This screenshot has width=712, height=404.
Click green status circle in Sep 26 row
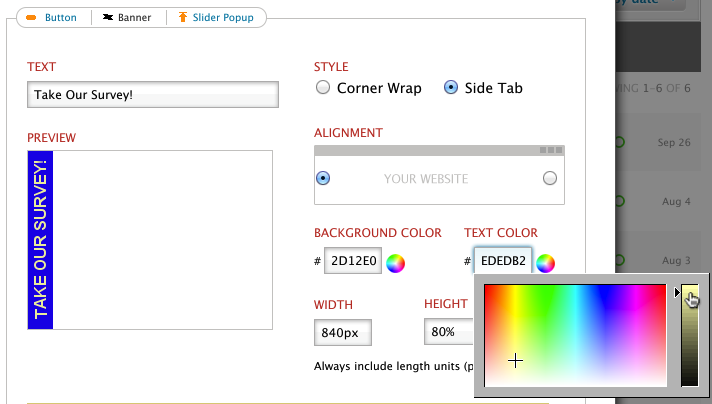pos(619,143)
